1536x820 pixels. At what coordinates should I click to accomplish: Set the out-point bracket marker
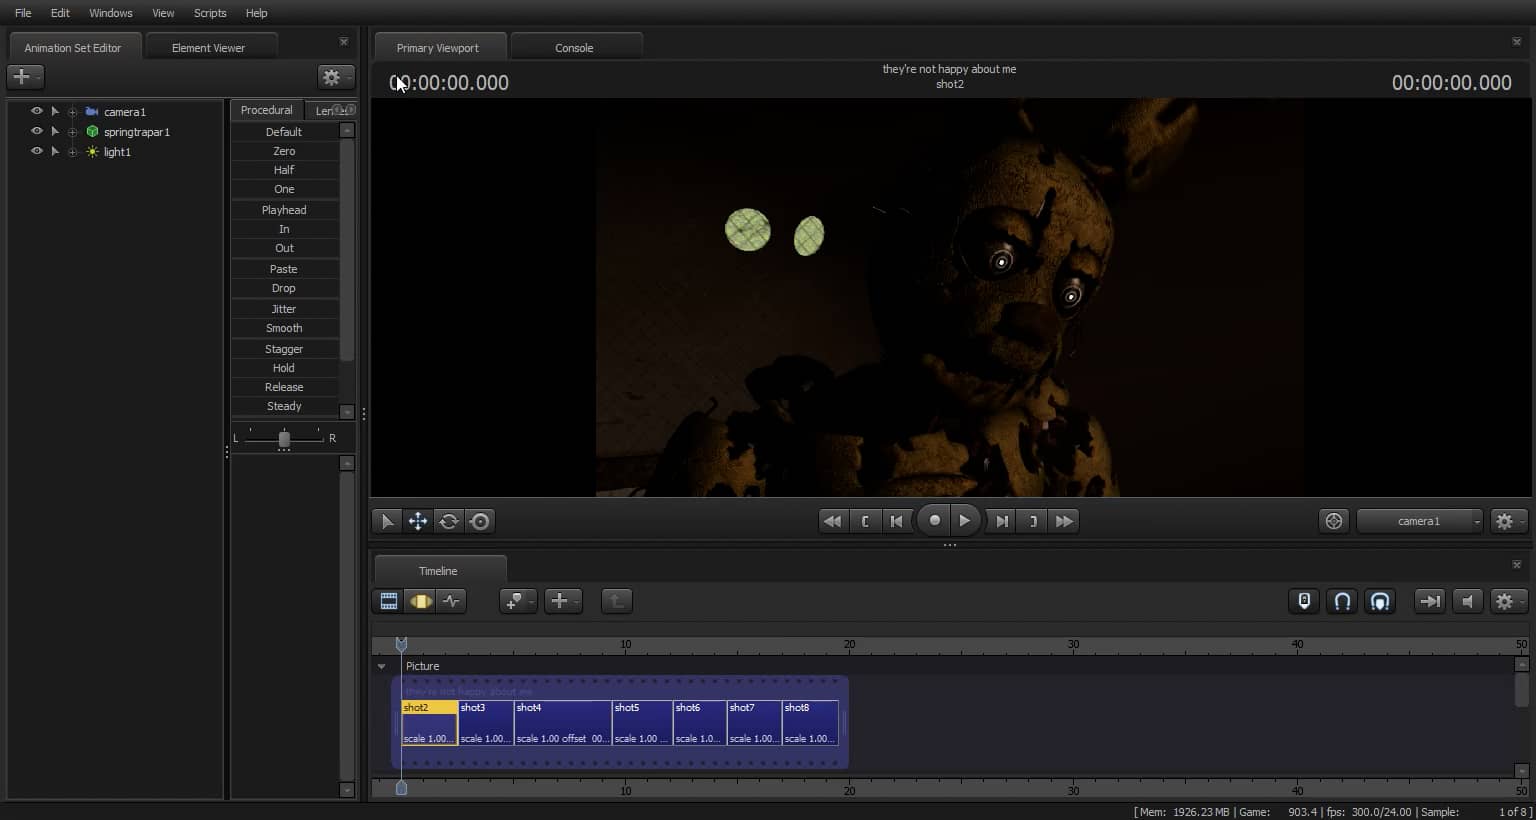1033,521
